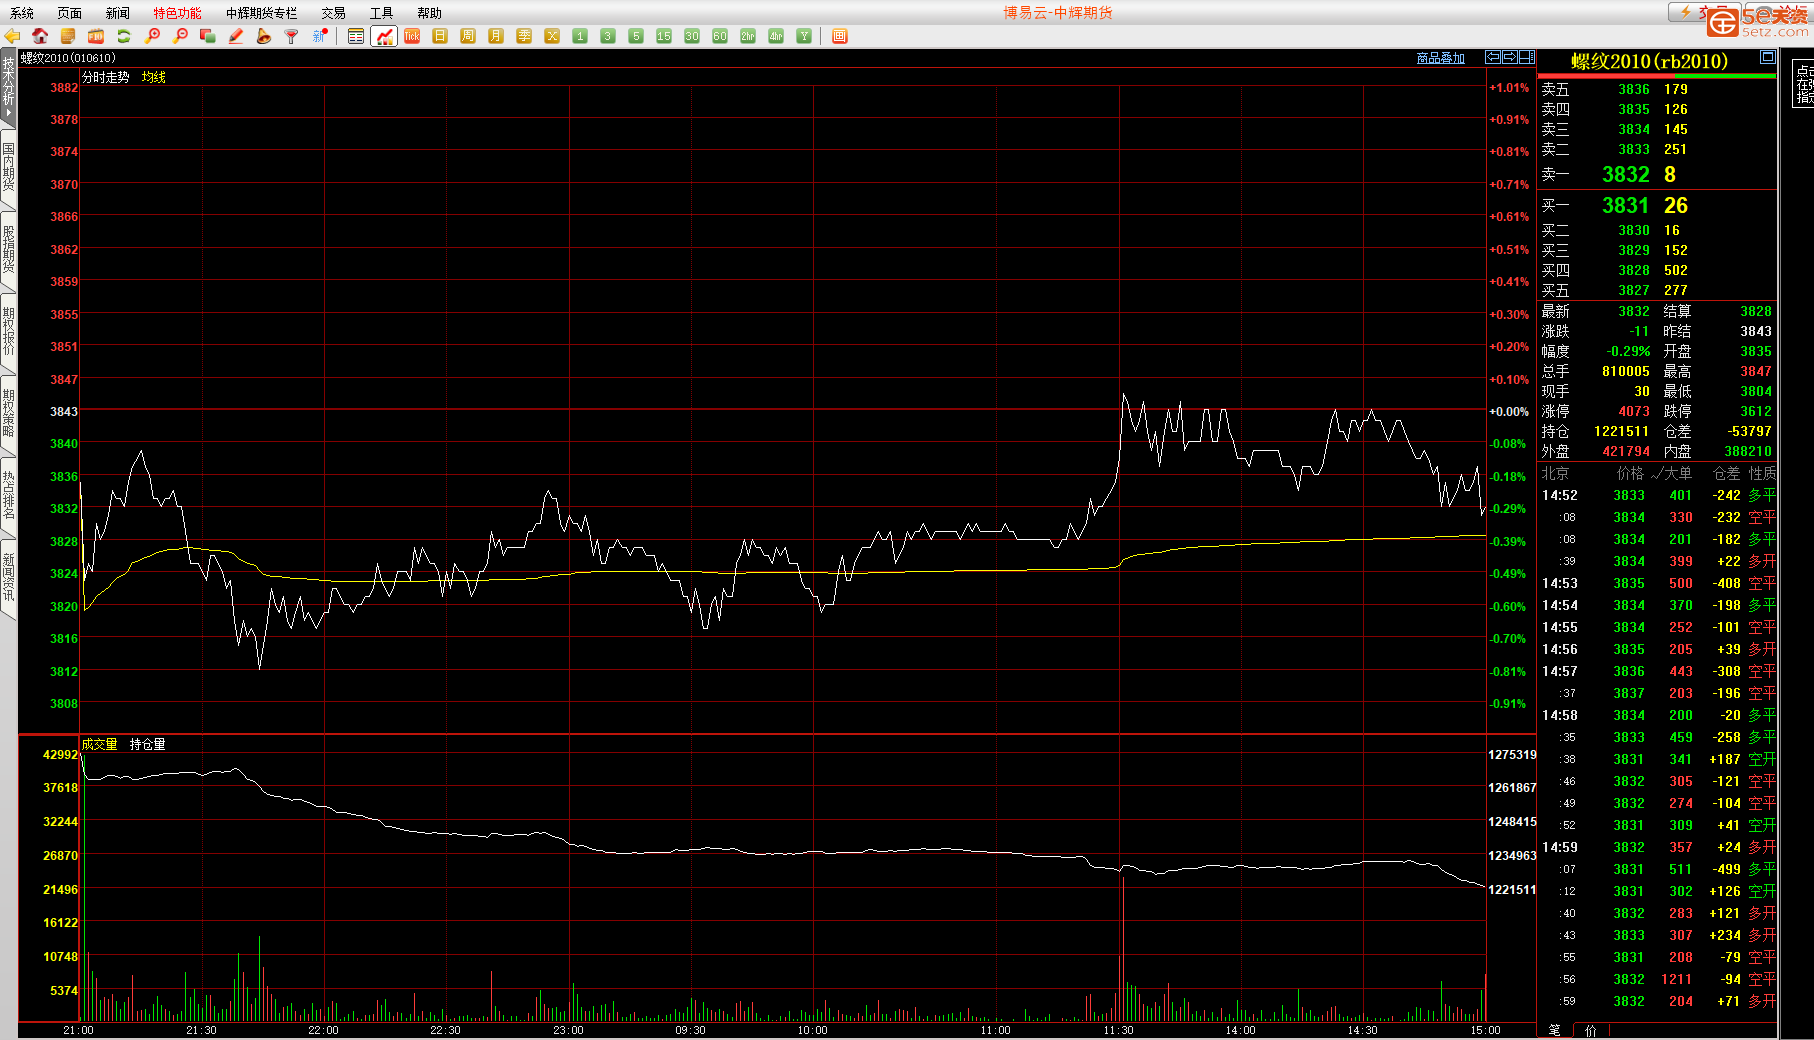Click the zoom in magnifier icon
This screenshot has width=1814, height=1040.
[152, 36]
